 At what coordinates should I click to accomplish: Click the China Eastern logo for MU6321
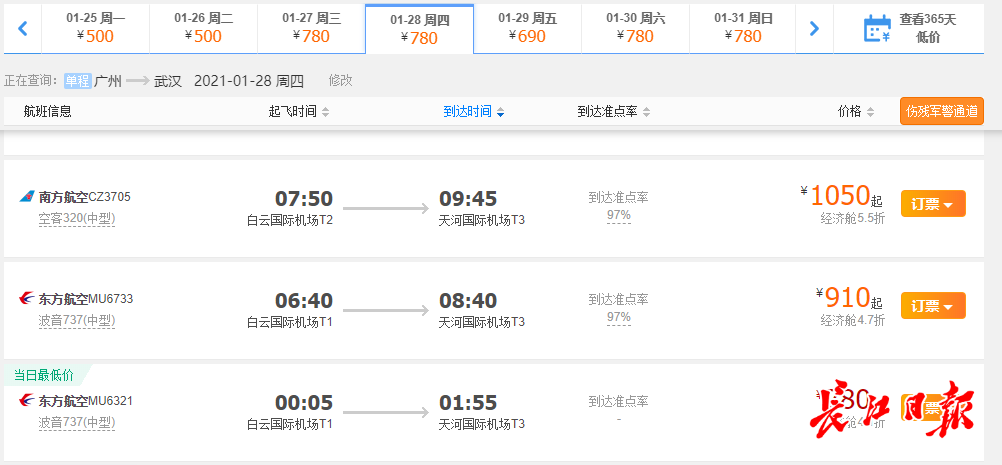(x=27, y=401)
